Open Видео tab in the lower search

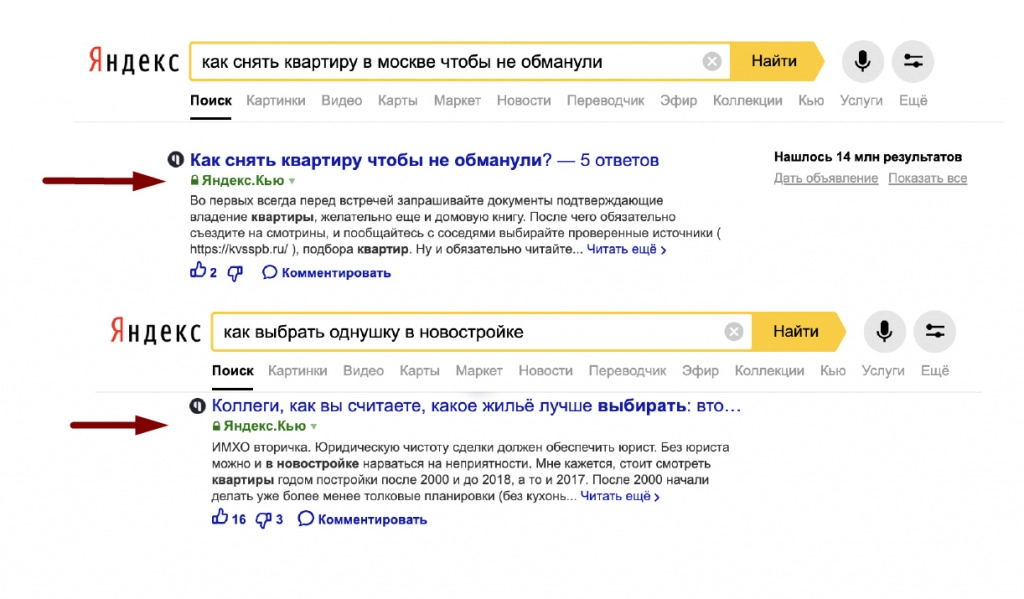coord(364,370)
